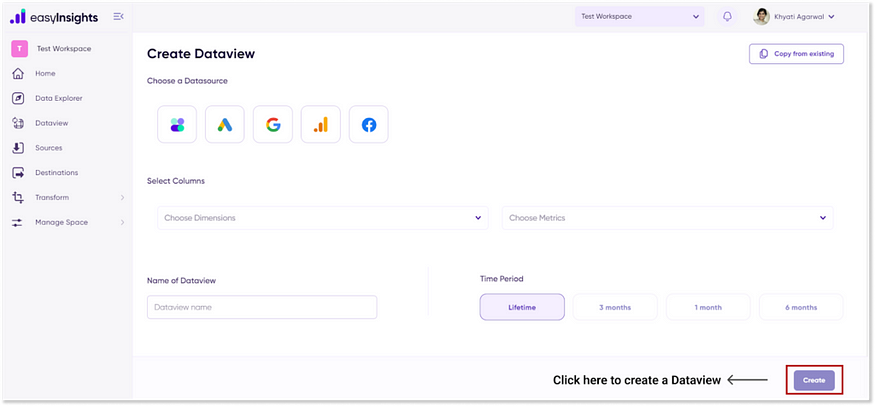Click the easyInsights logo

coord(55,17)
